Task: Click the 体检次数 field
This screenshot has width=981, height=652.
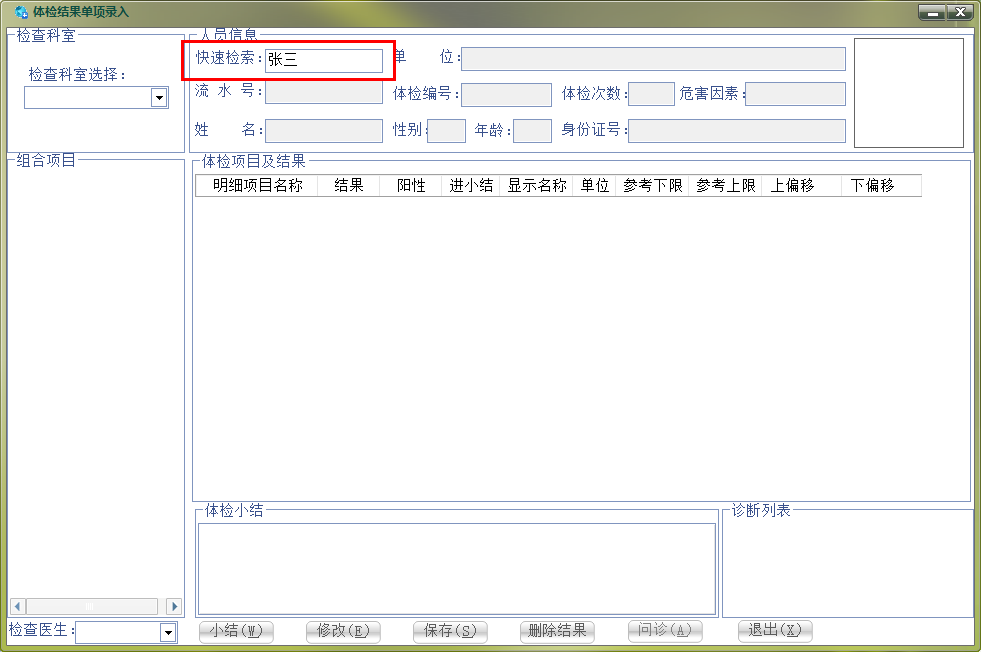Action: pos(651,94)
